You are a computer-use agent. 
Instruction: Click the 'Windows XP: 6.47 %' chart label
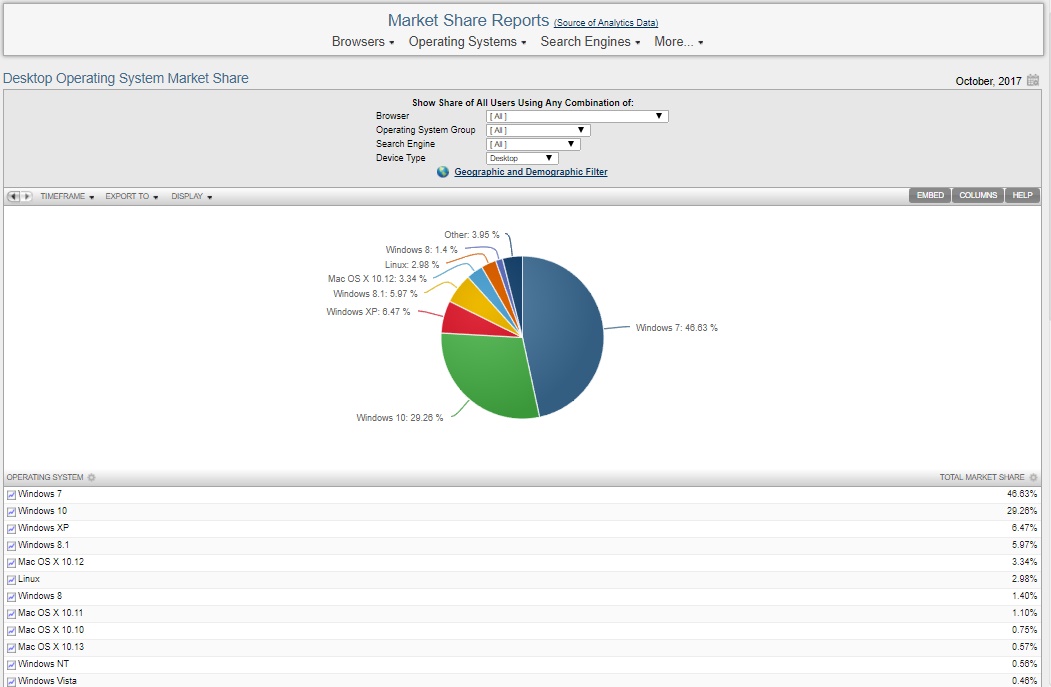tap(368, 312)
